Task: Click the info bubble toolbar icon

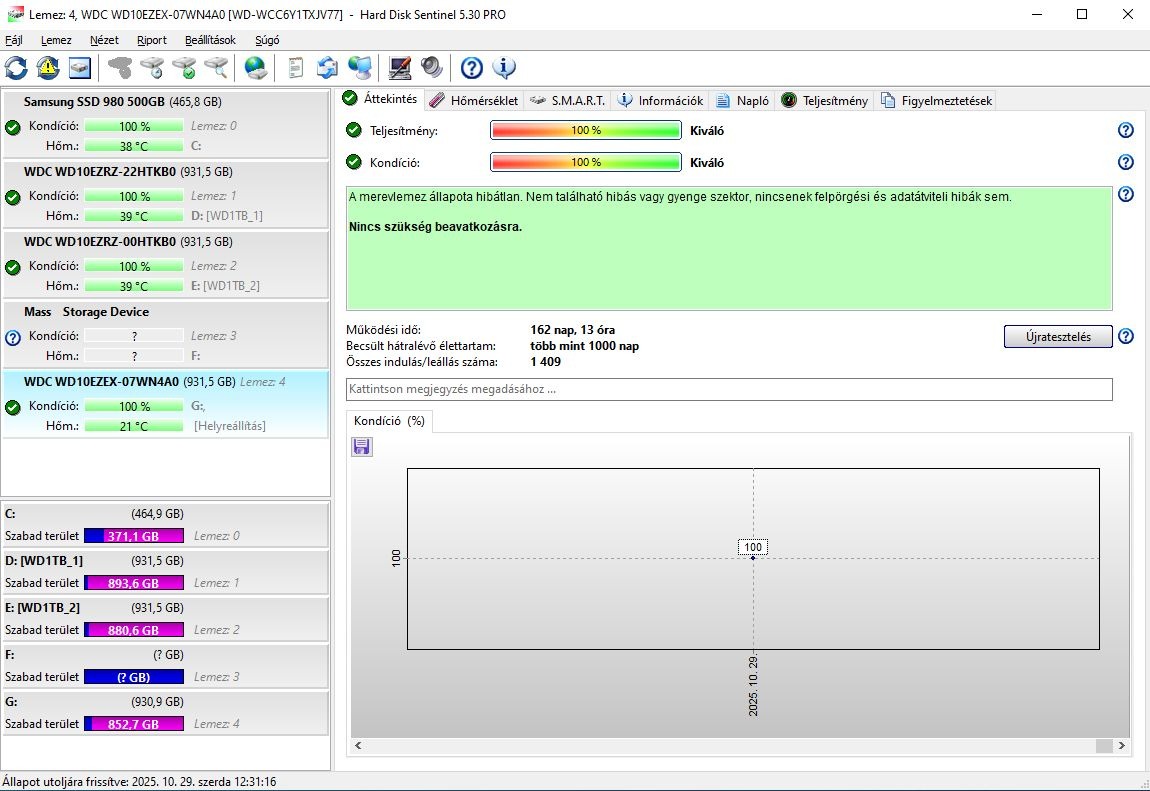Action: point(504,68)
